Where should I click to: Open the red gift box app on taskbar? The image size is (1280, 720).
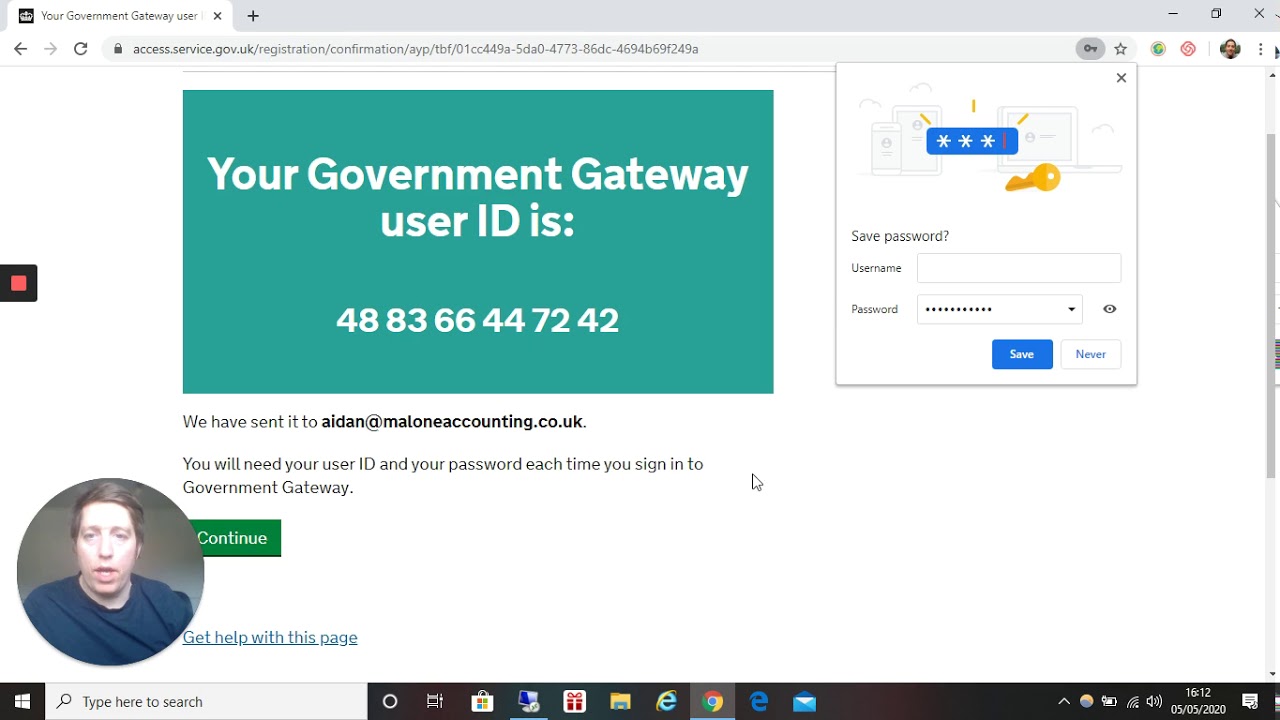click(574, 701)
